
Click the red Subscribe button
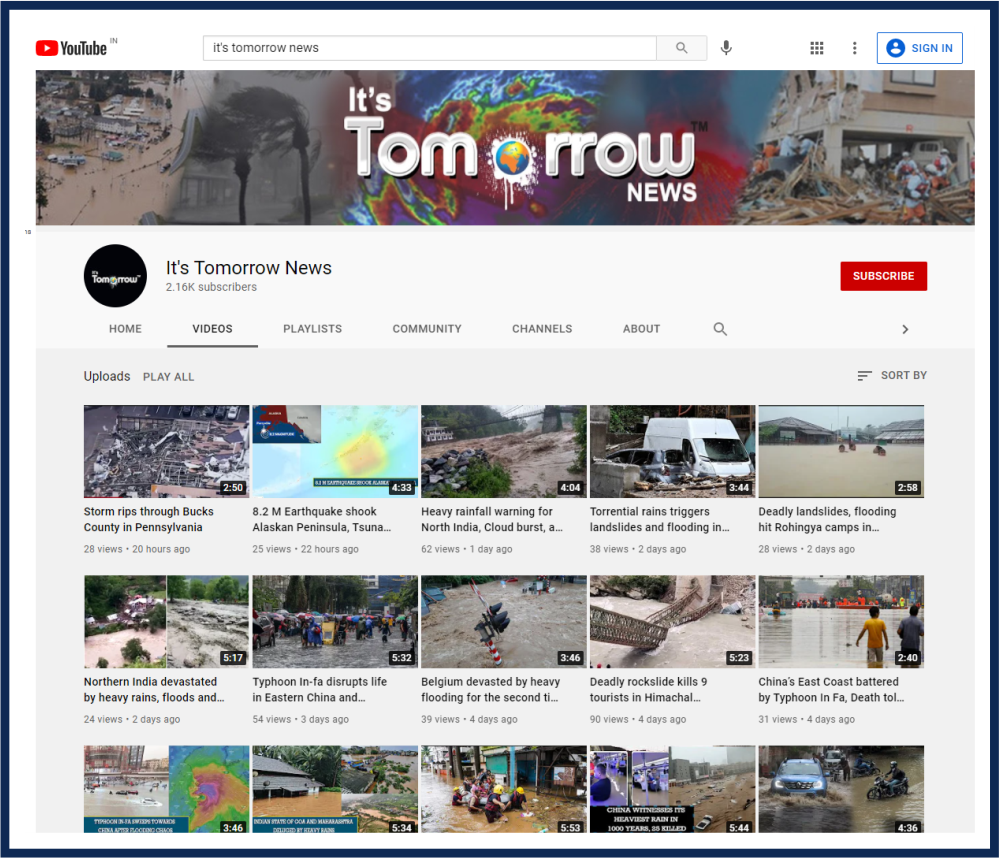point(883,276)
